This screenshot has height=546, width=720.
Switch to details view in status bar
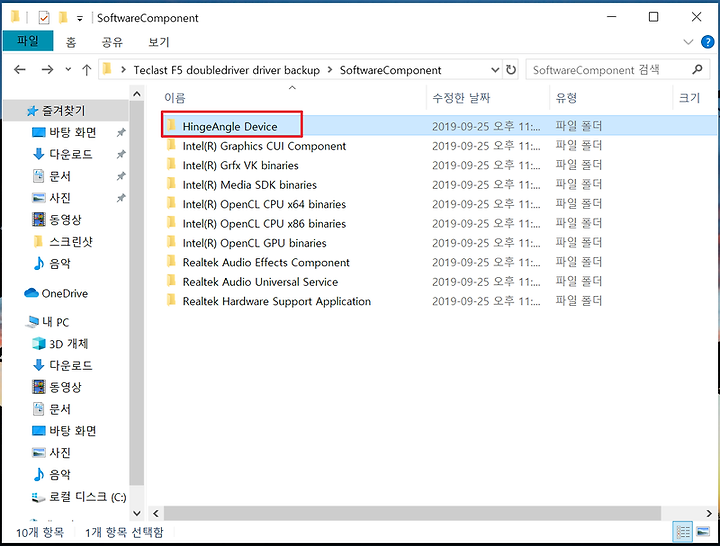tap(683, 532)
